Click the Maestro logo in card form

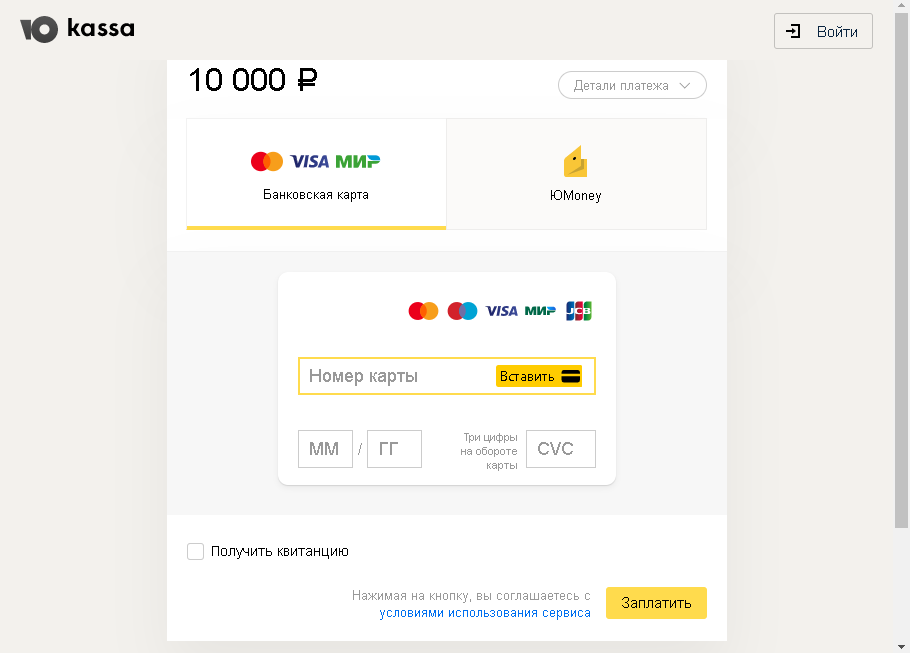[462, 311]
